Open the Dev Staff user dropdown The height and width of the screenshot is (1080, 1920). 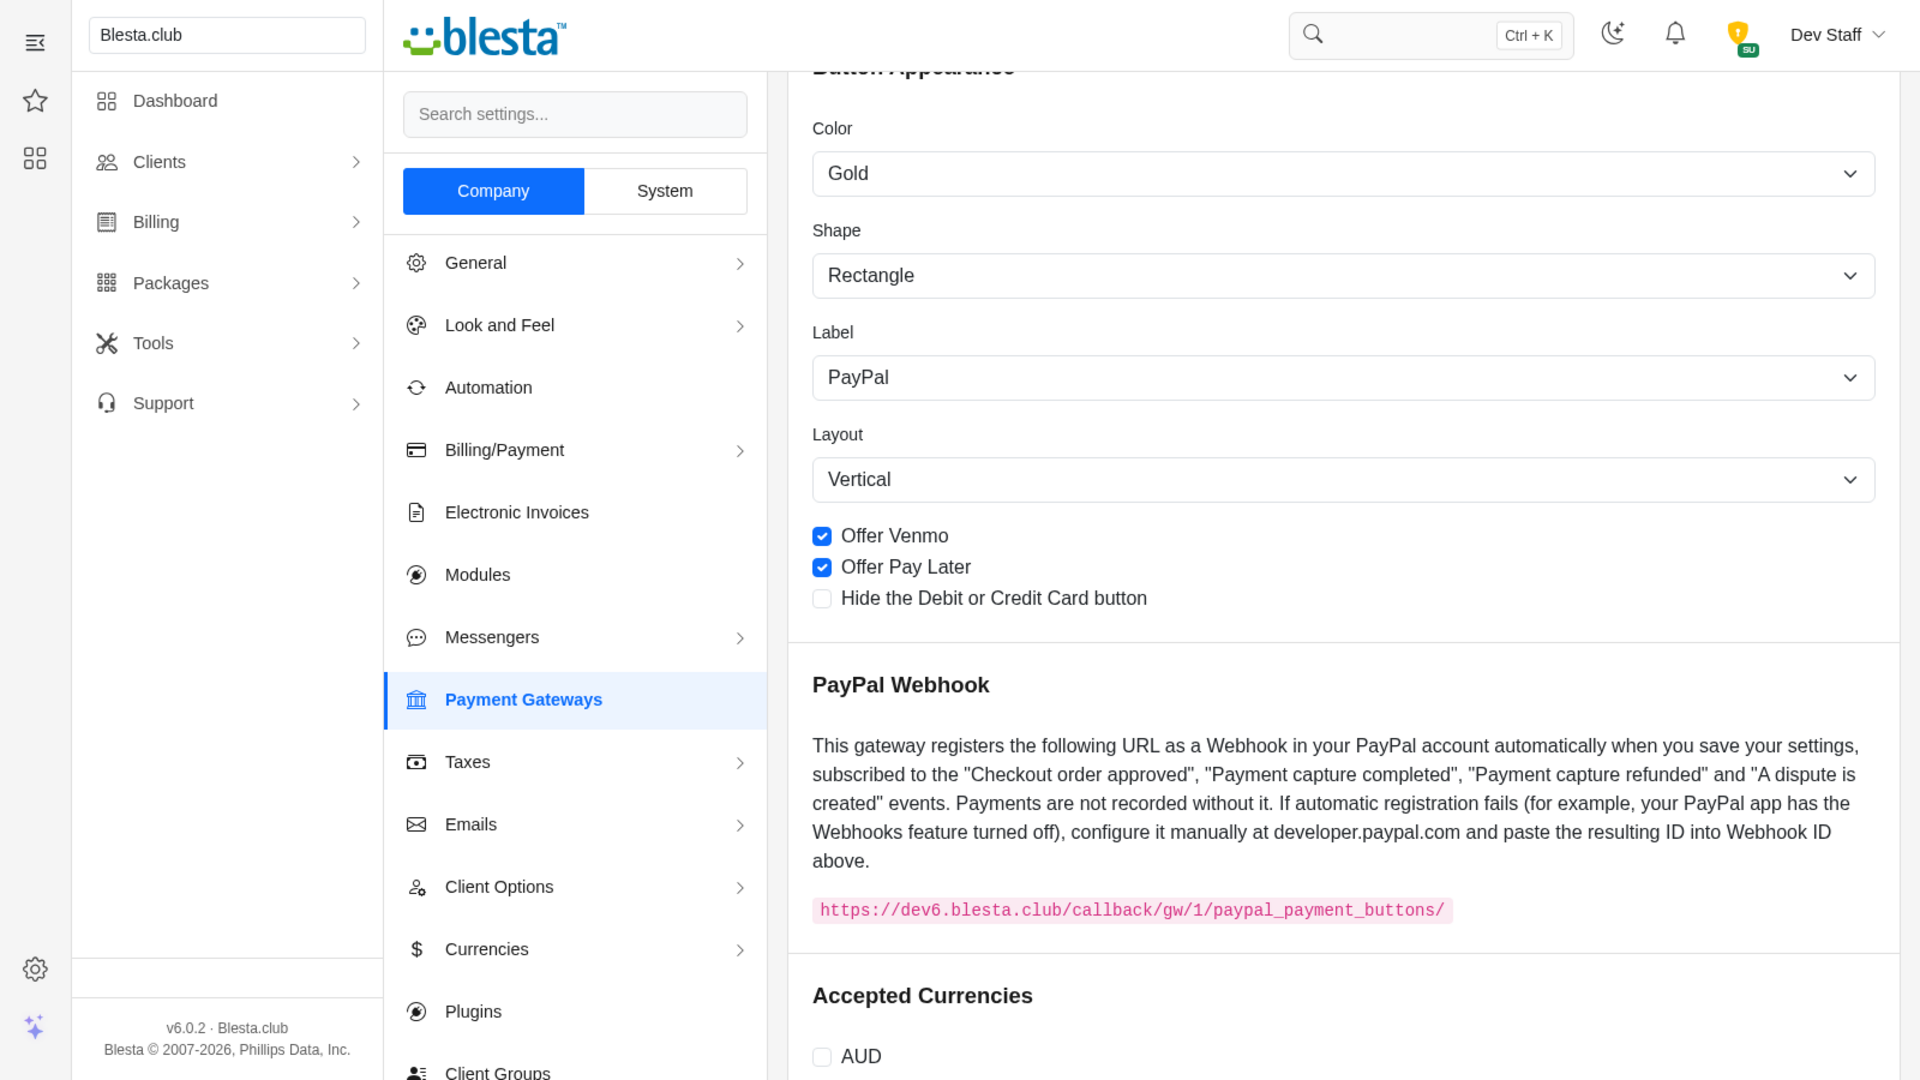1837,35
